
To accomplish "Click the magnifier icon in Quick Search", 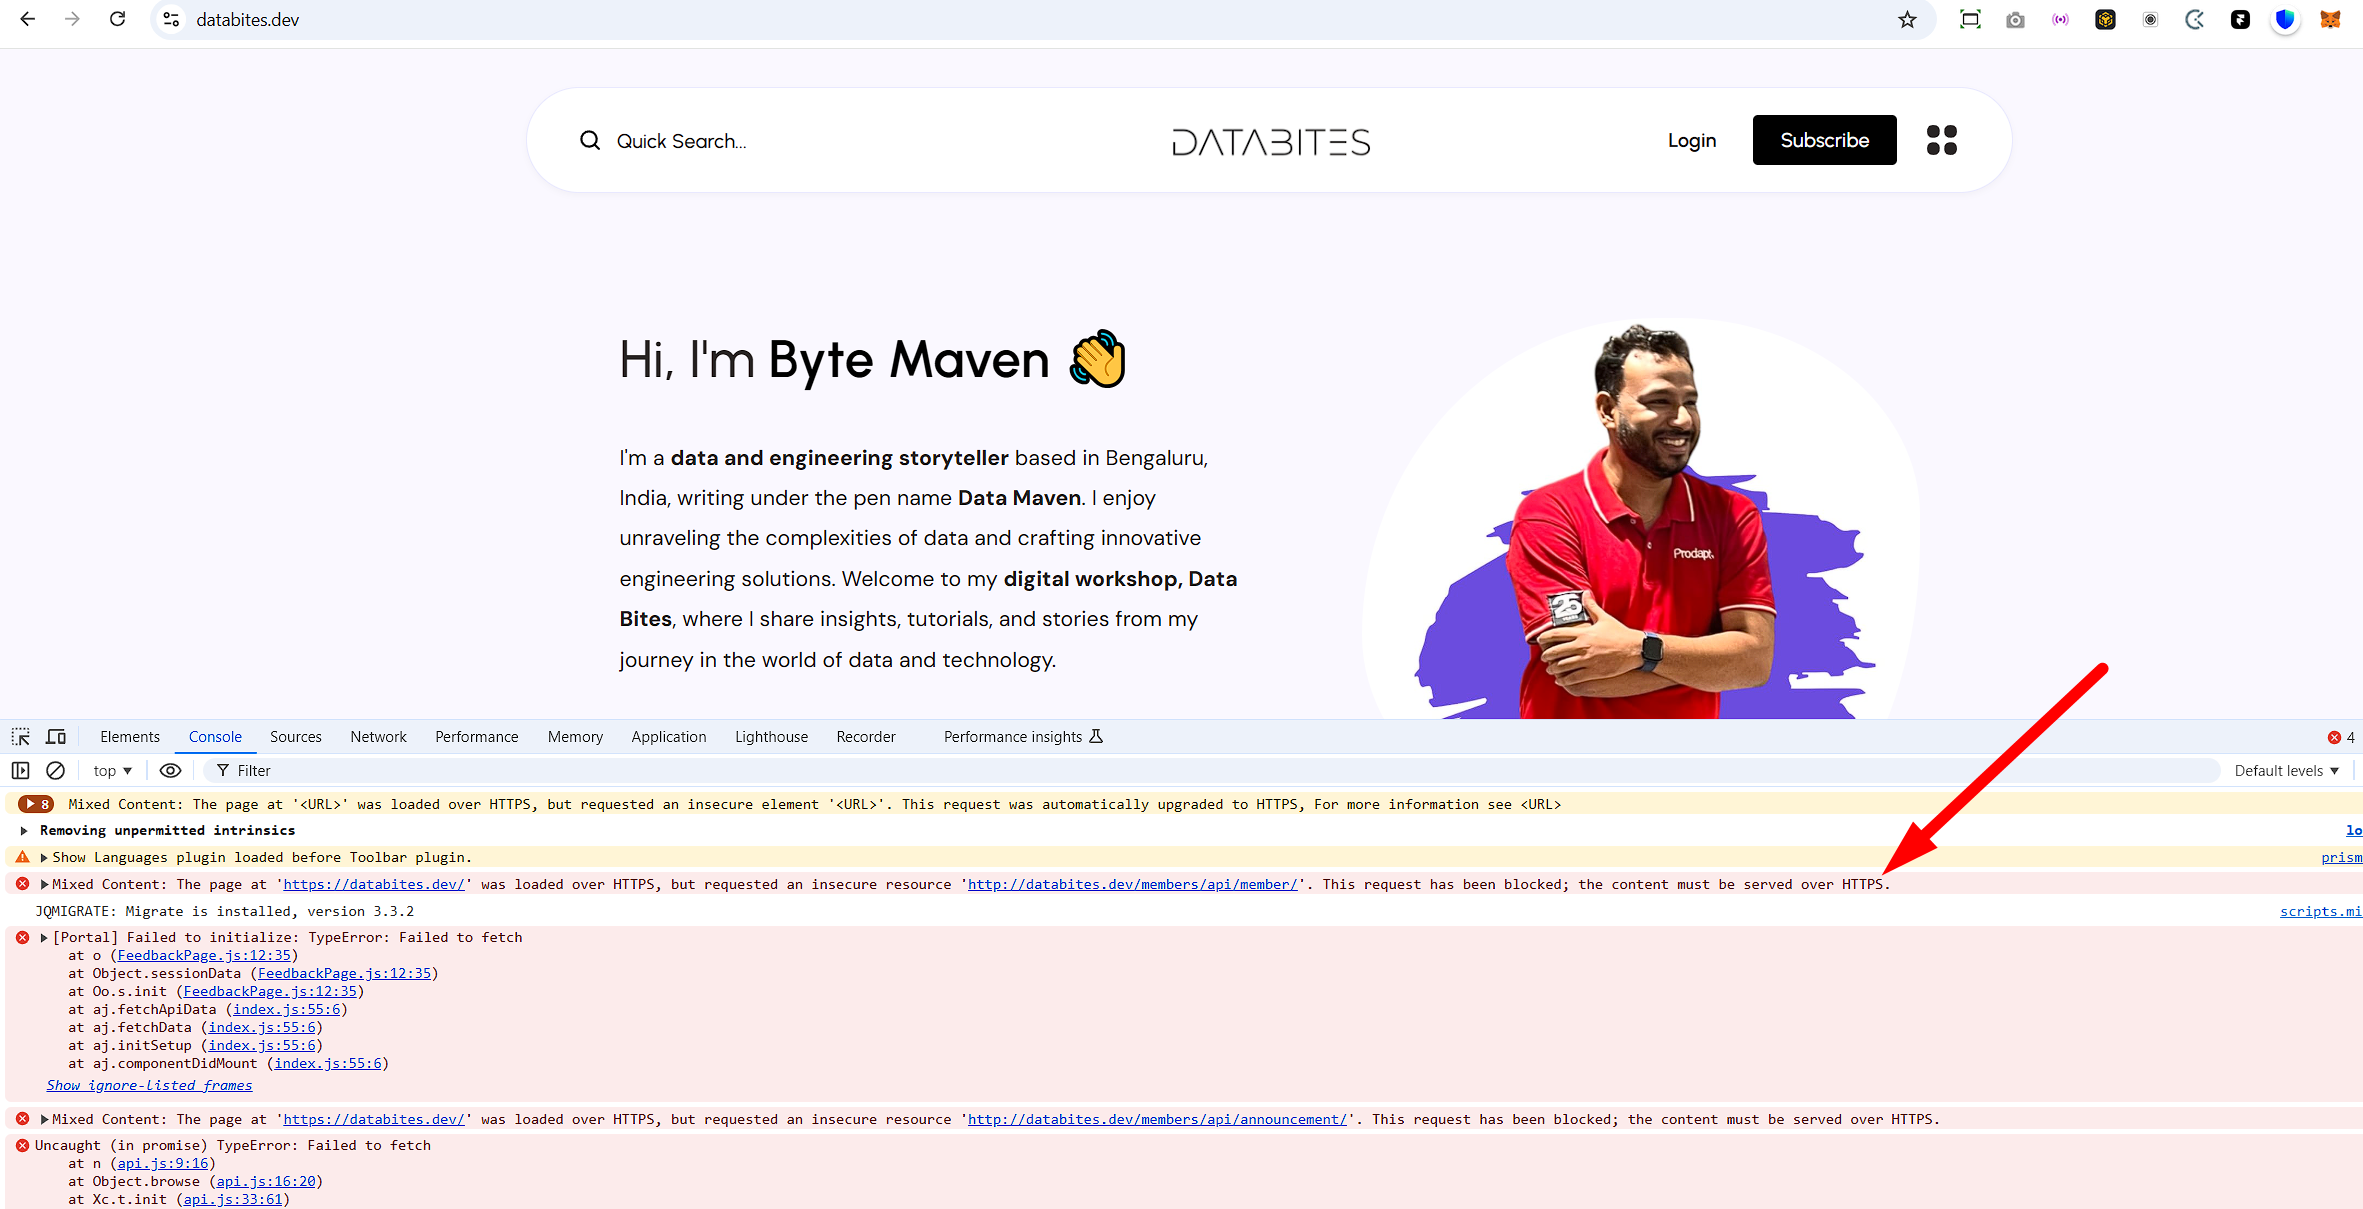I will click(x=590, y=141).
